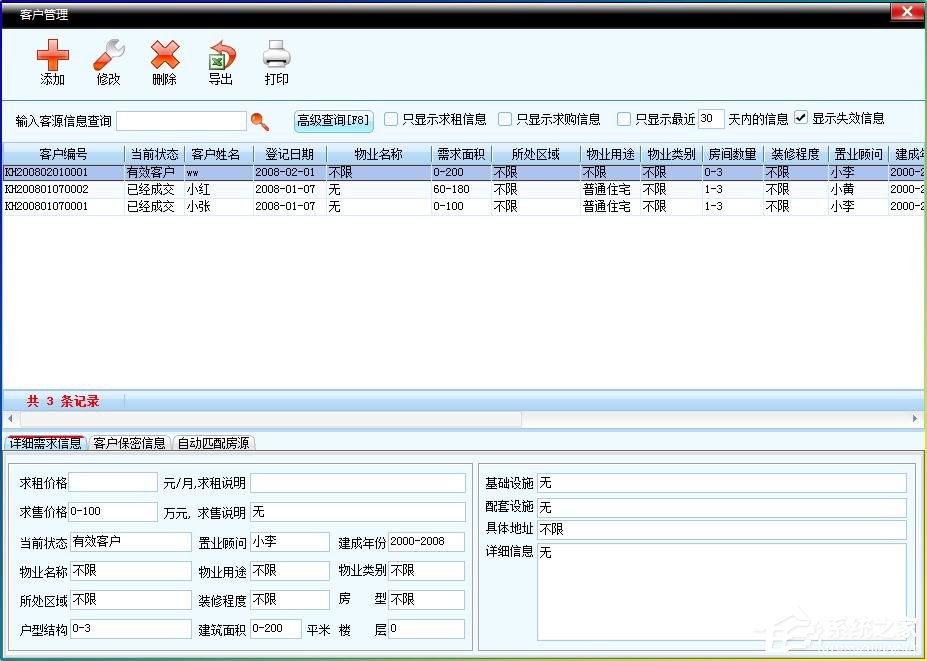
Task: Click the 导出 (Export) Excel icon
Action: [220, 56]
